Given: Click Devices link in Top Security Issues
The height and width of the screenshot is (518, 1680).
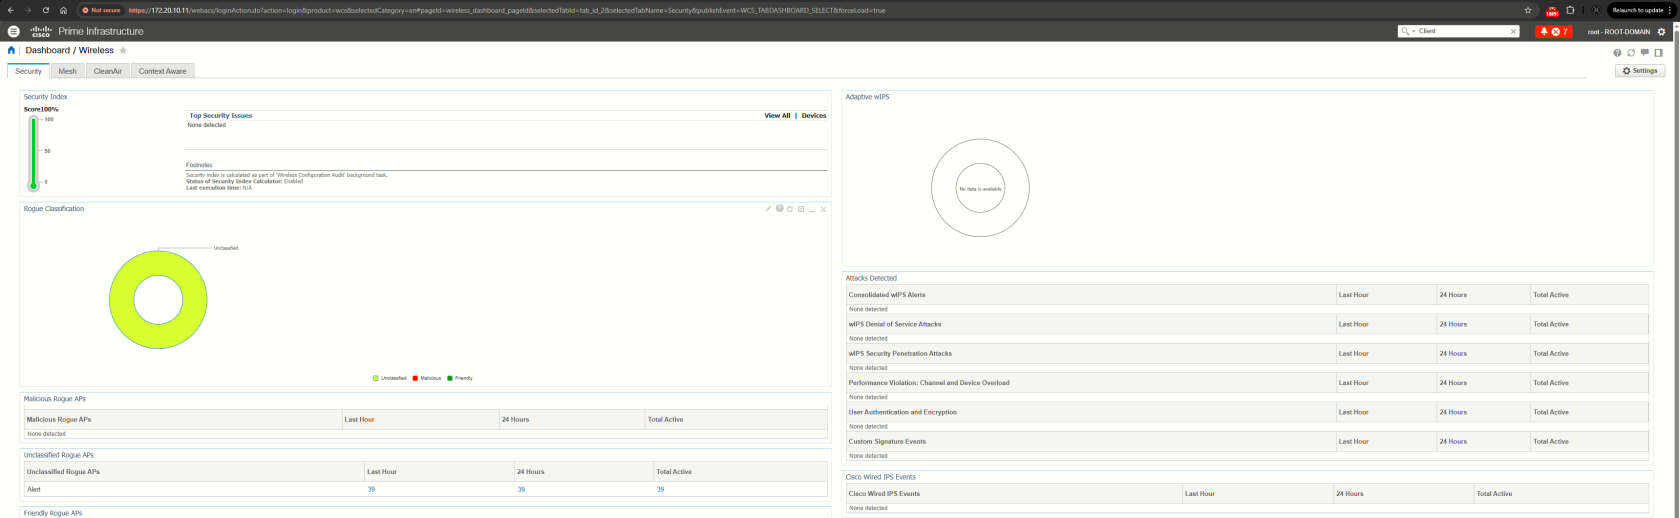Looking at the screenshot, I should tap(814, 115).
